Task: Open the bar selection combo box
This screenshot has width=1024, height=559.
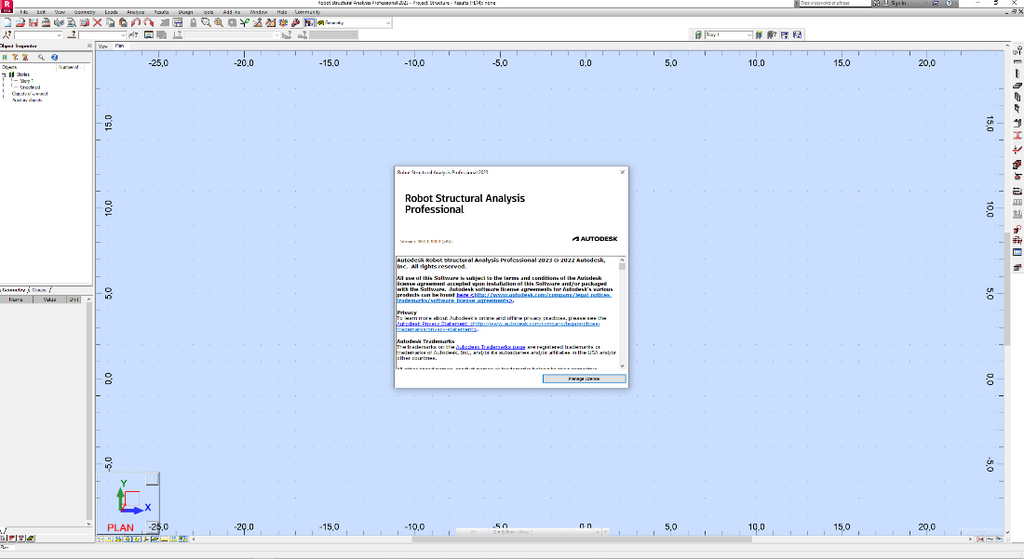Action: [x=102, y=35]
